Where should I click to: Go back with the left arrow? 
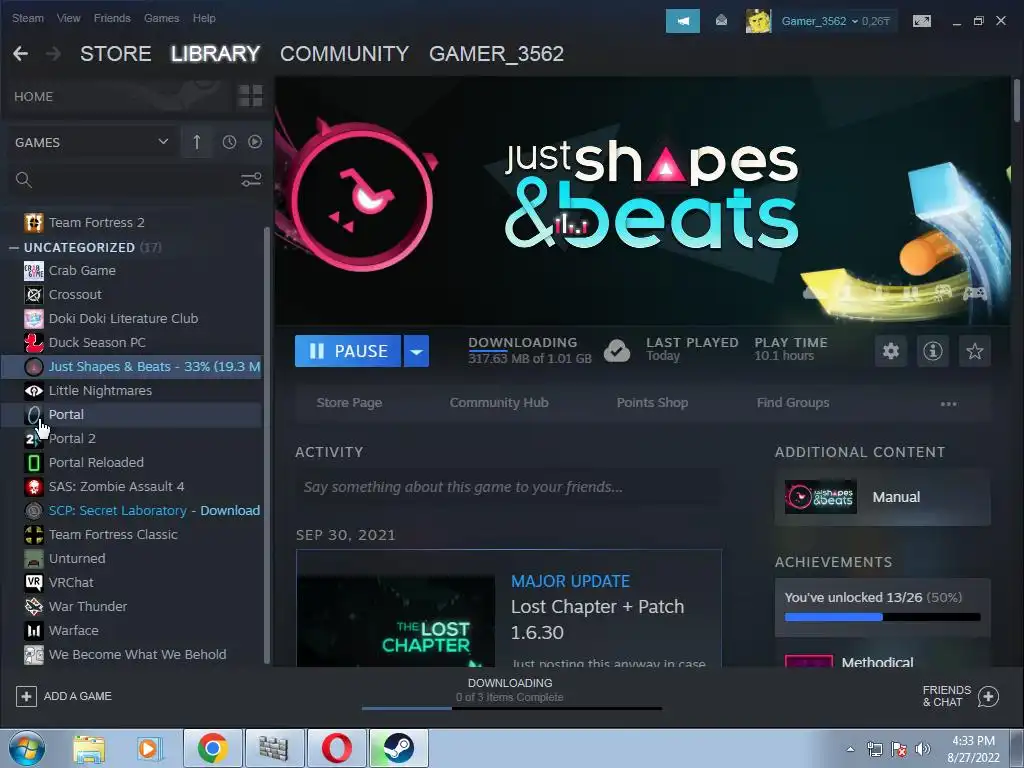click(20, 54)
